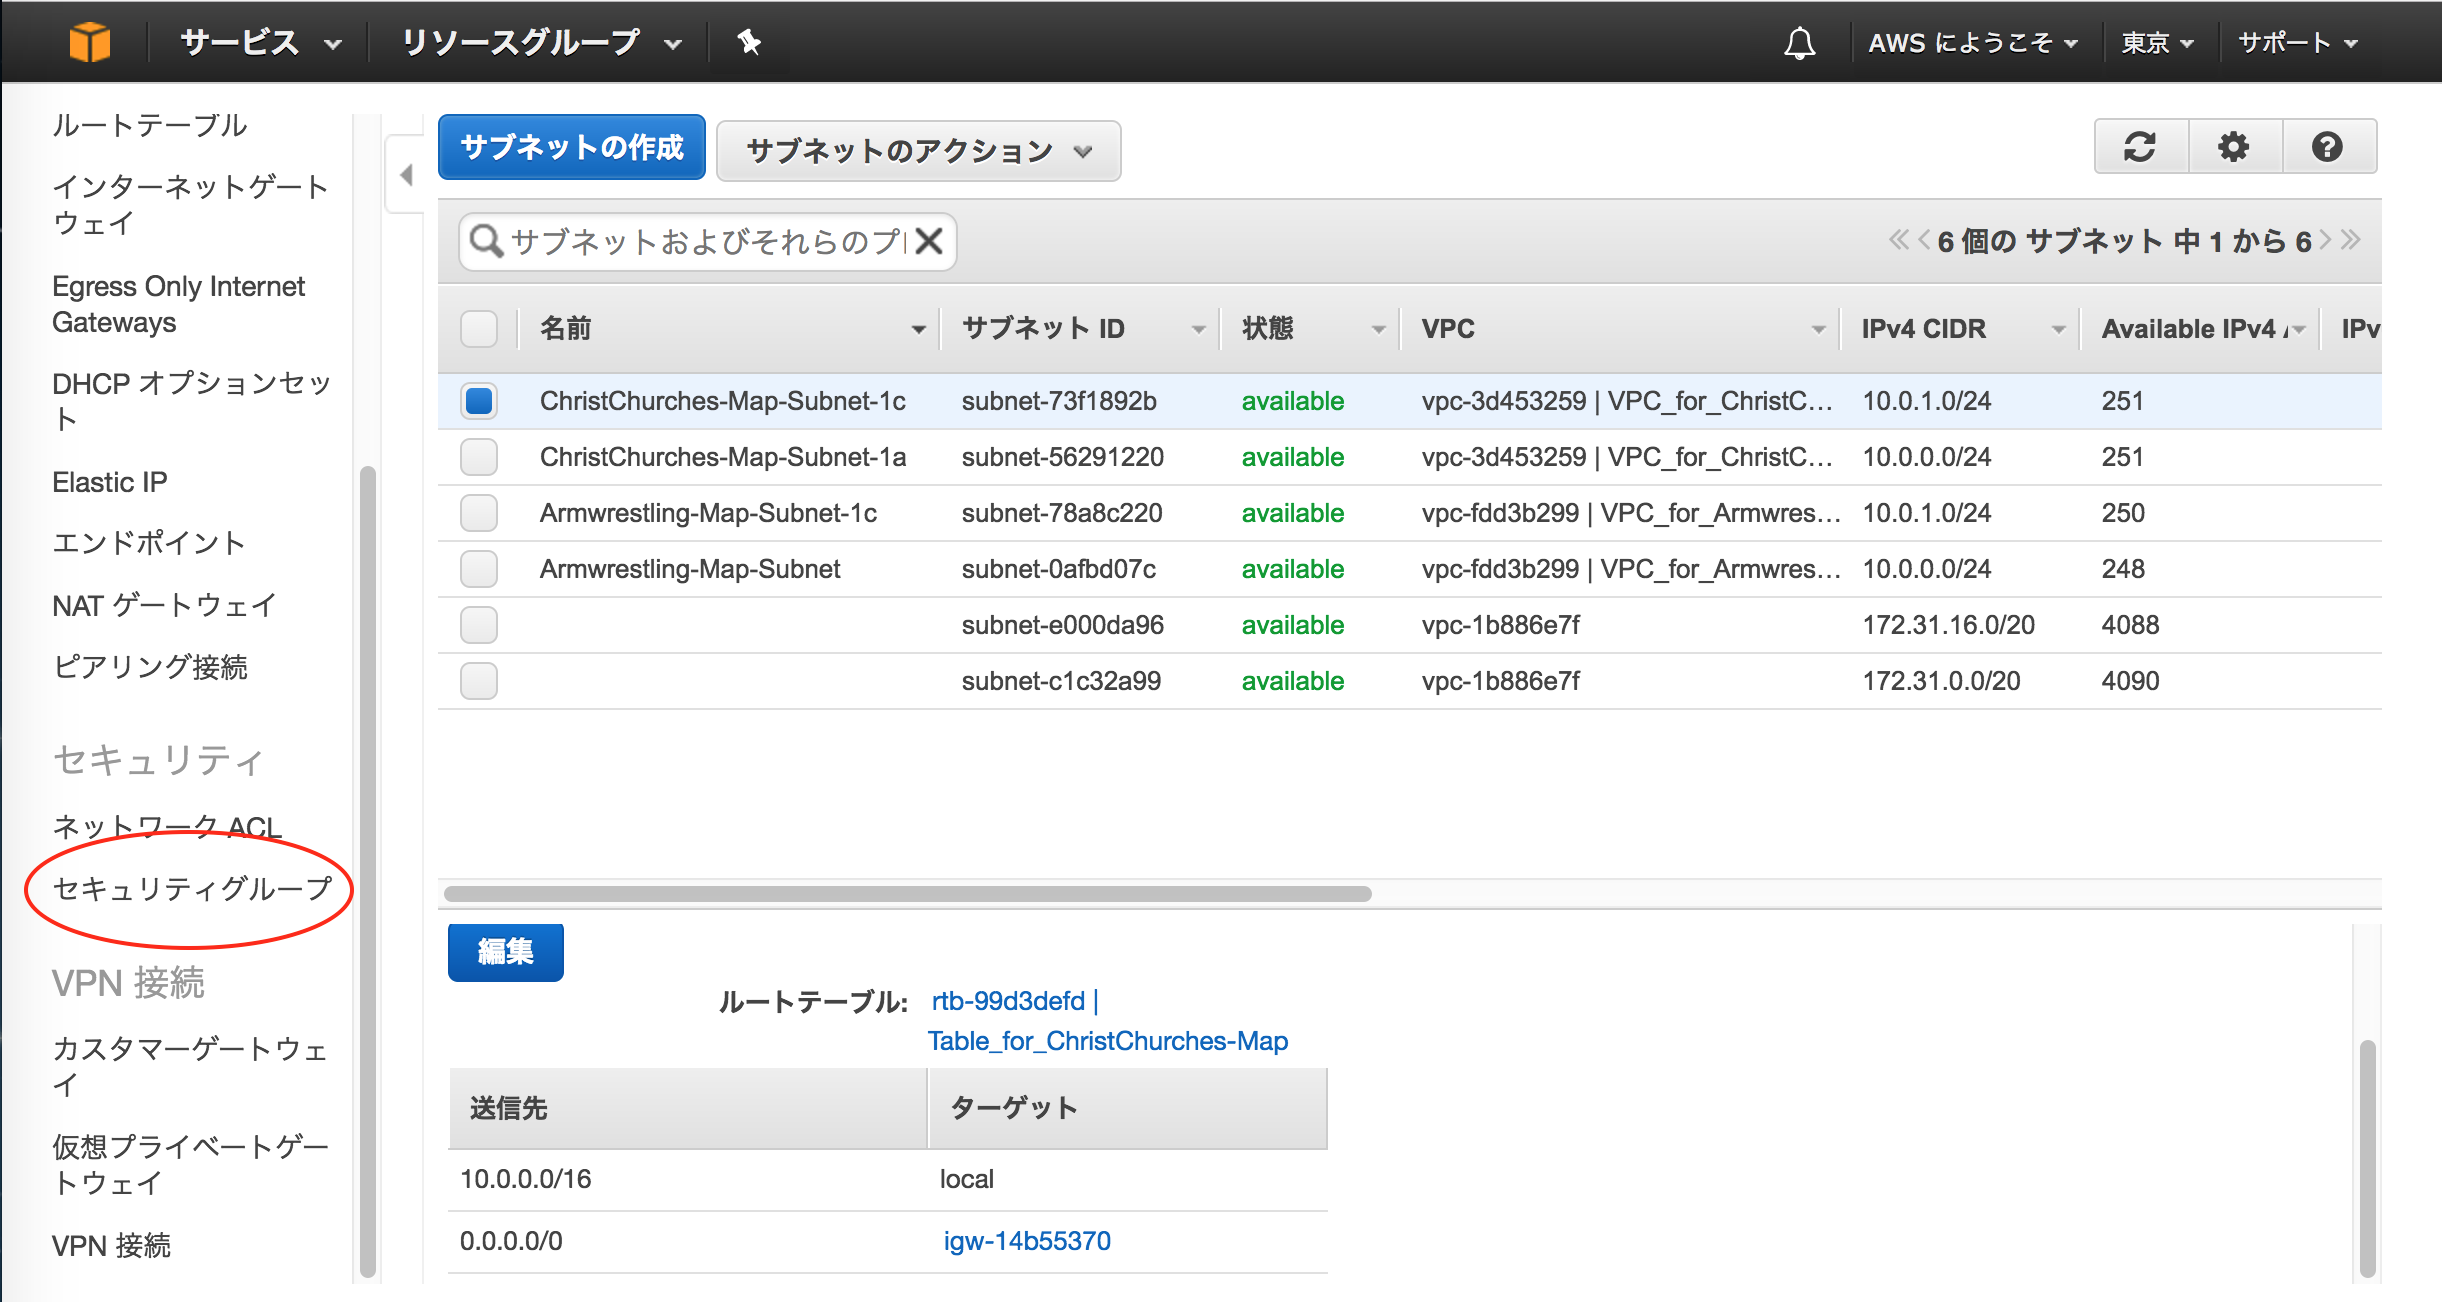The height and width of the screenshot is (1302, 2442).
Task: Check subnet-e000da96 row checkbox
Action: (479, 625)
